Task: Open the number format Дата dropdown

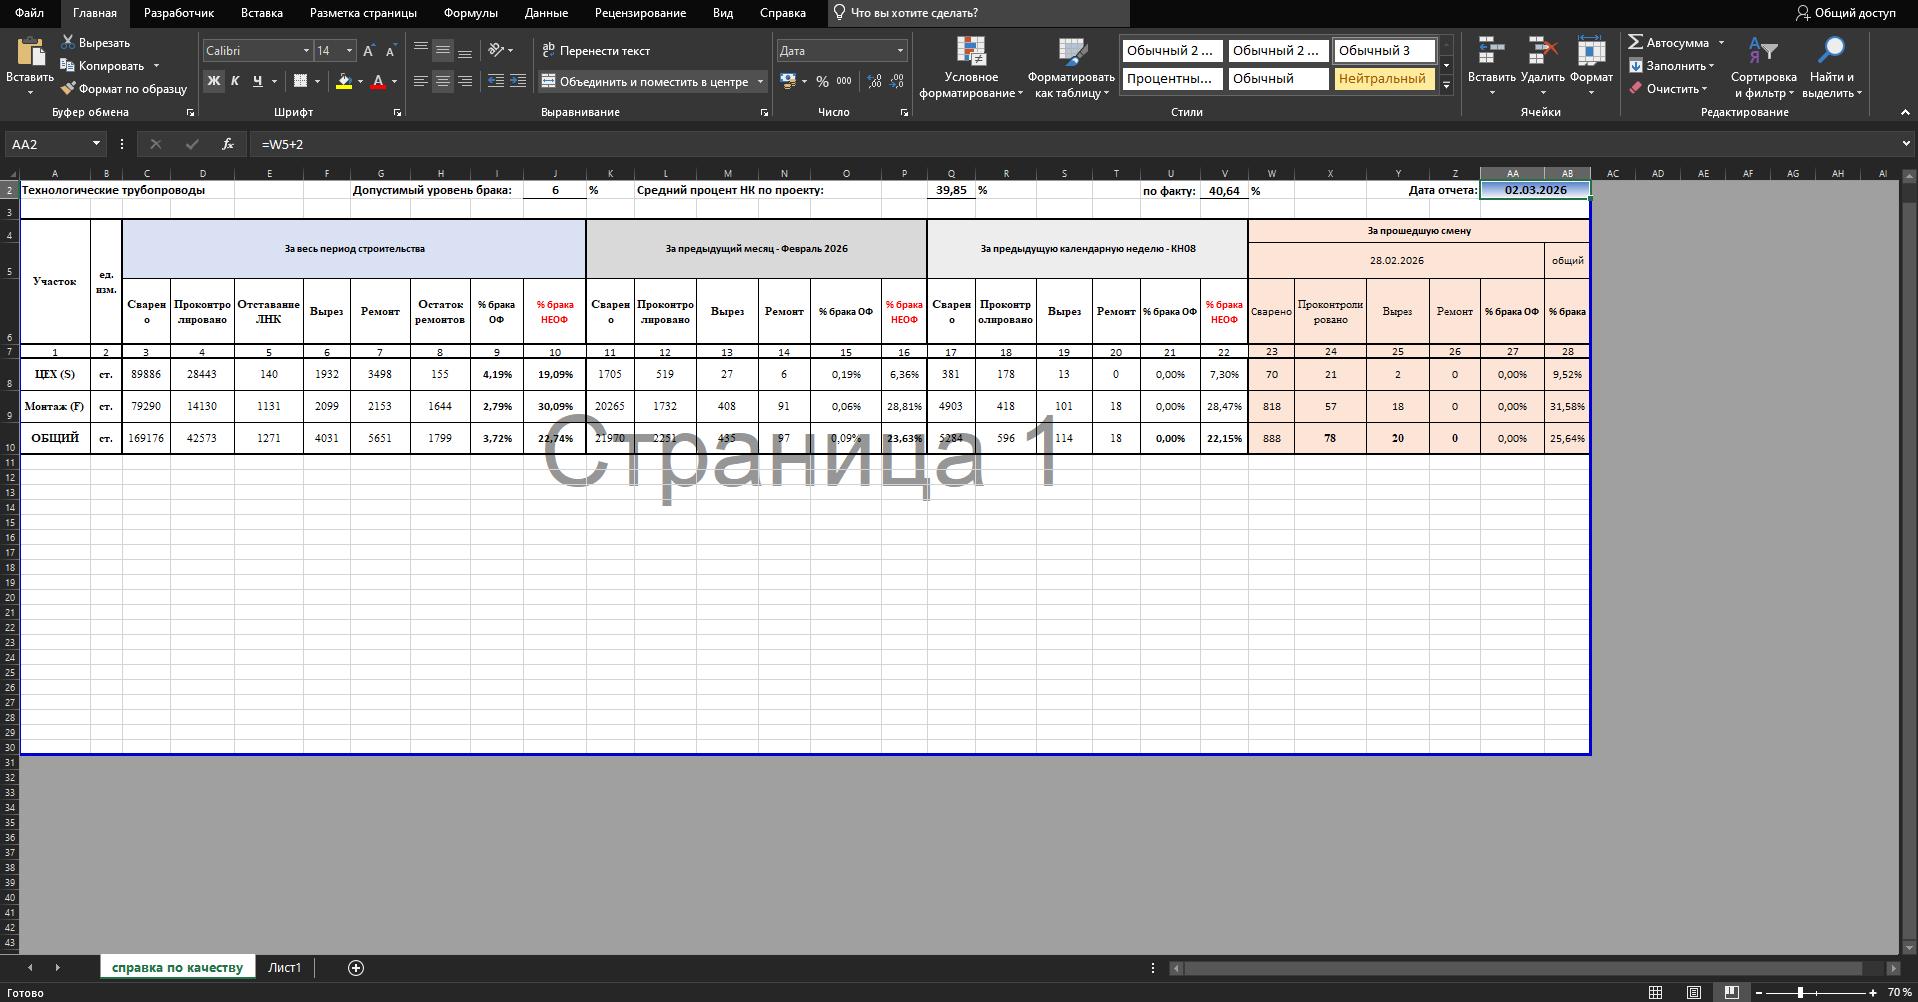Action: coord(900,51)
